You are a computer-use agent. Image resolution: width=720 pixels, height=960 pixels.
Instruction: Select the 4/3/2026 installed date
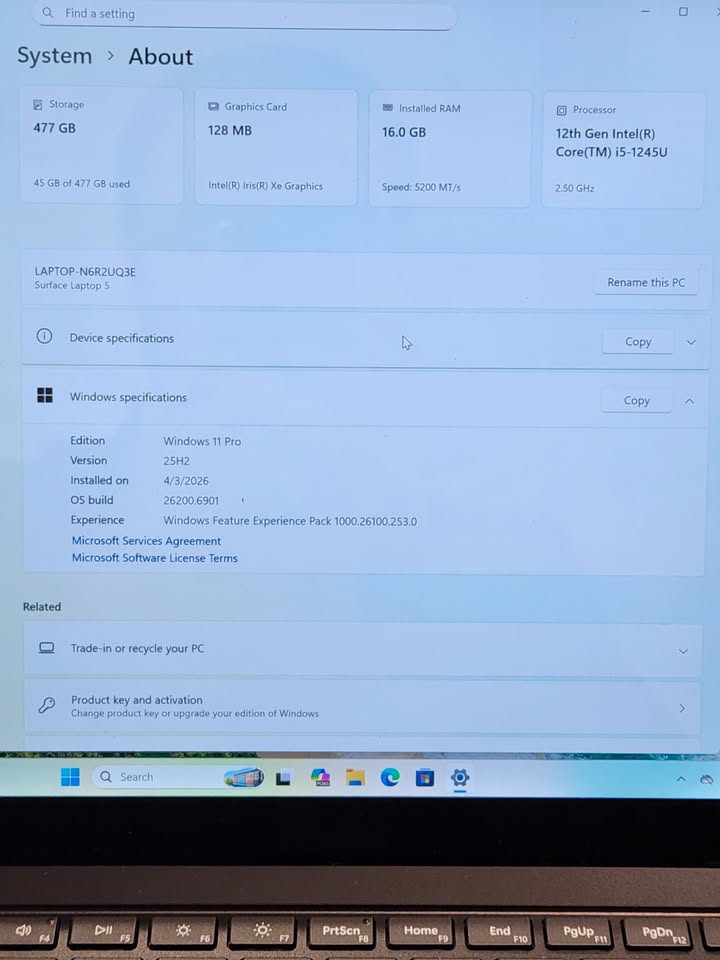coord(186,481)
